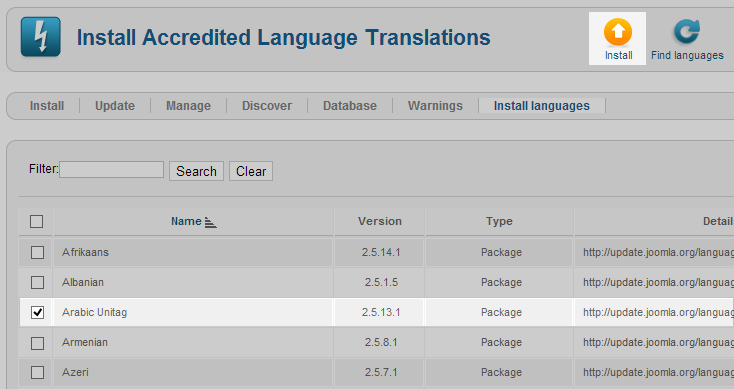734x389 pixels.
Task: Tick the Albanian language checkbox
Action: 37,282
